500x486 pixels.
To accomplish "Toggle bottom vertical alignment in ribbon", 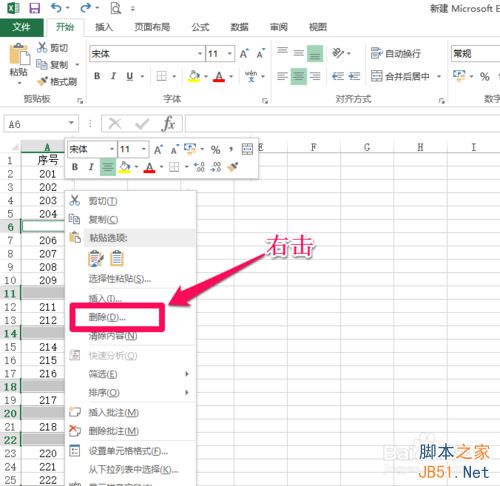I will pyautogui.click(x=315, y=53).
